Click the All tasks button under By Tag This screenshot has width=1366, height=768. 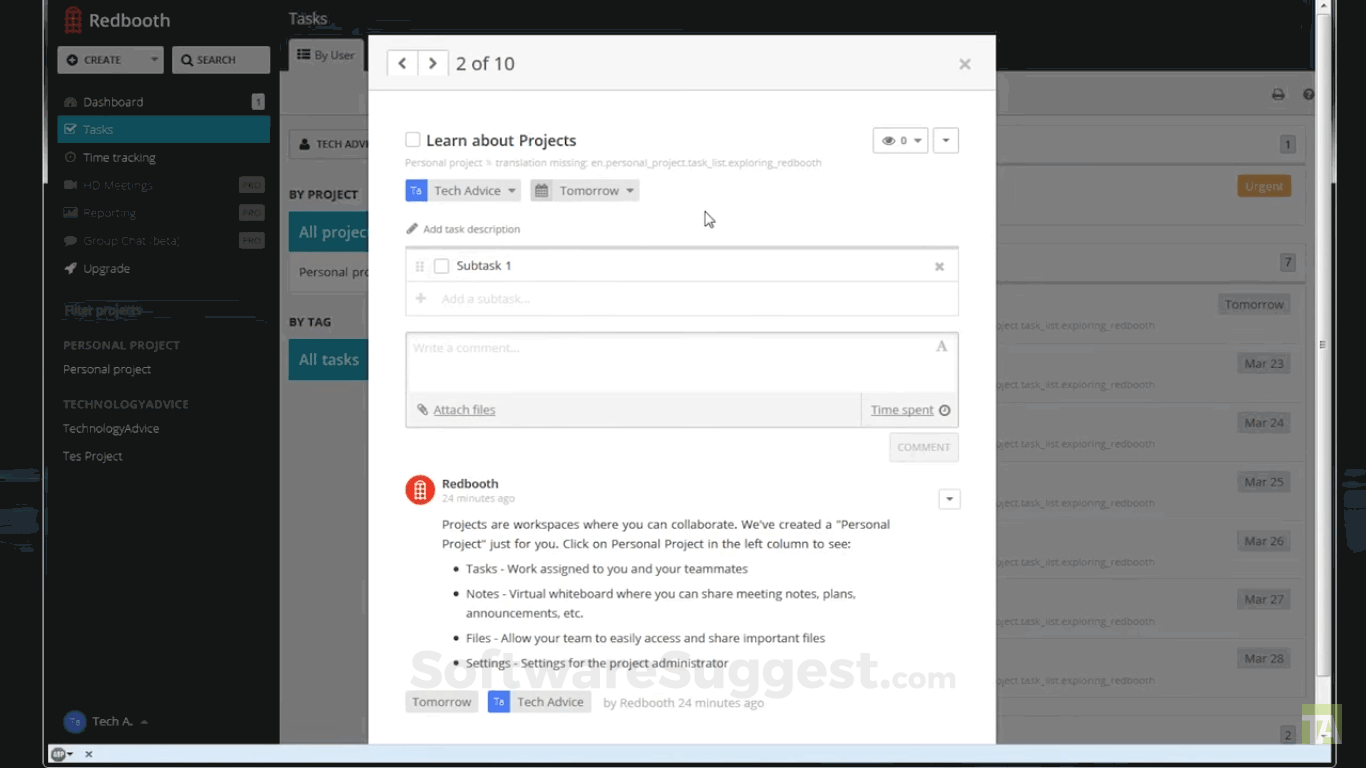point(328,359)
